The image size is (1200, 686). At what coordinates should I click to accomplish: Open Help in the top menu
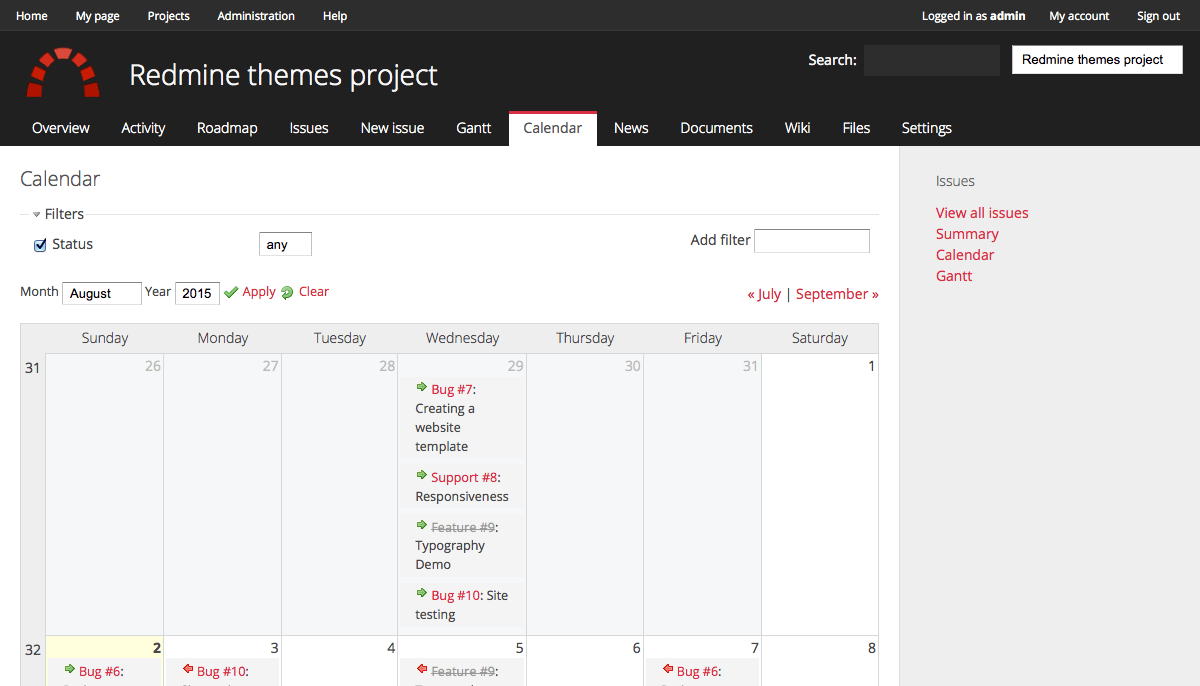pos(335,16)
